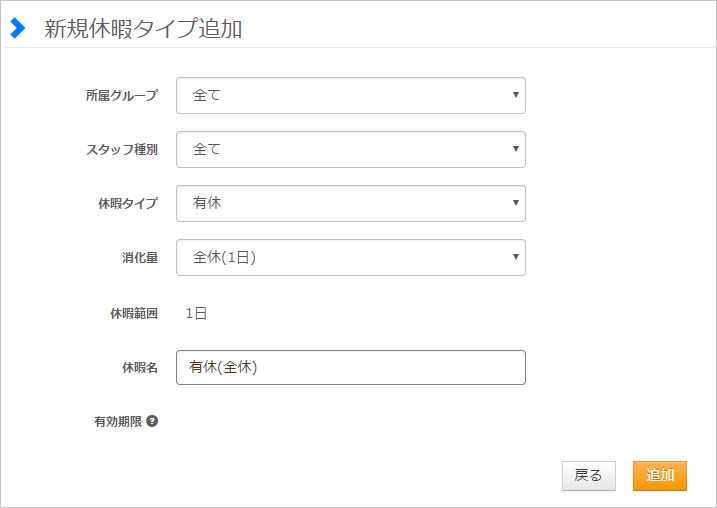This screenshot has width=717, height=508.
Task: Open the 消化量 dropdown showing 全休(1日)
Action: [x=351, y=257]
